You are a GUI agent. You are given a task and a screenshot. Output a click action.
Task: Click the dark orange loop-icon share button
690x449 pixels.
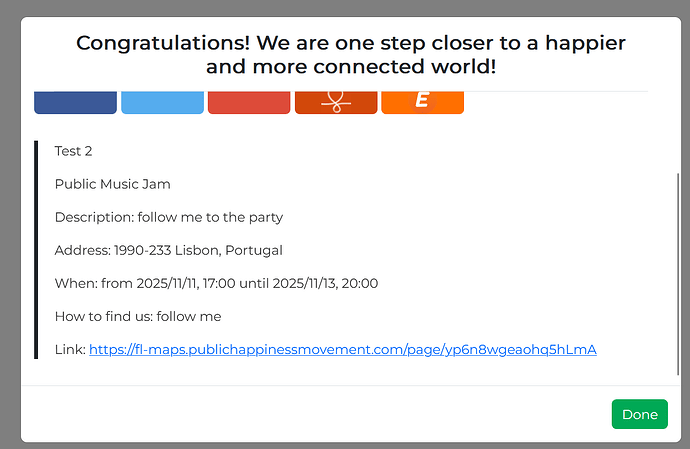(x=336, y=102)
